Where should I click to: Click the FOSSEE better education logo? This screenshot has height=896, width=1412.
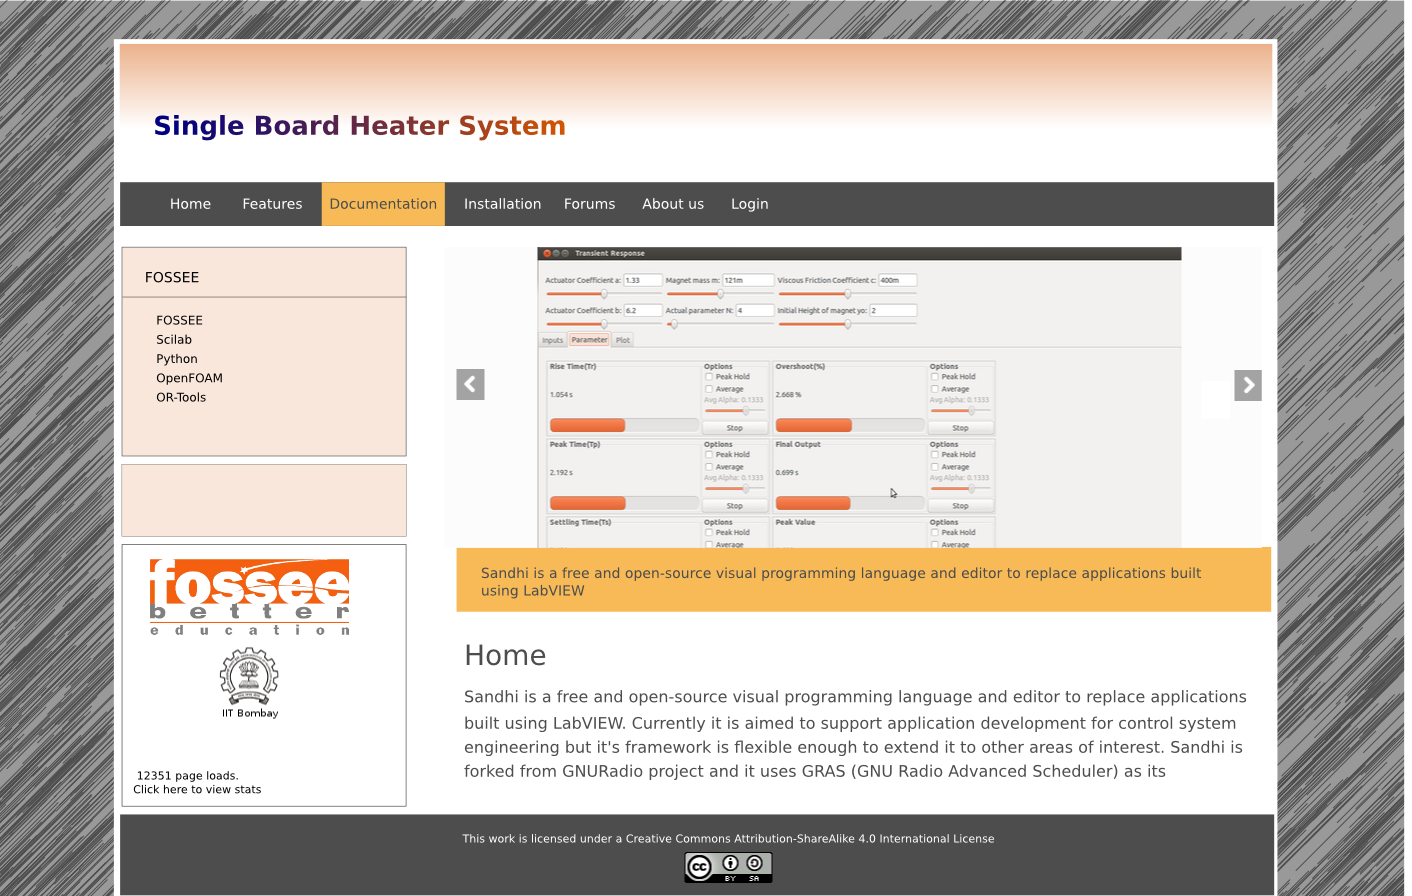(x=249, y=597)
